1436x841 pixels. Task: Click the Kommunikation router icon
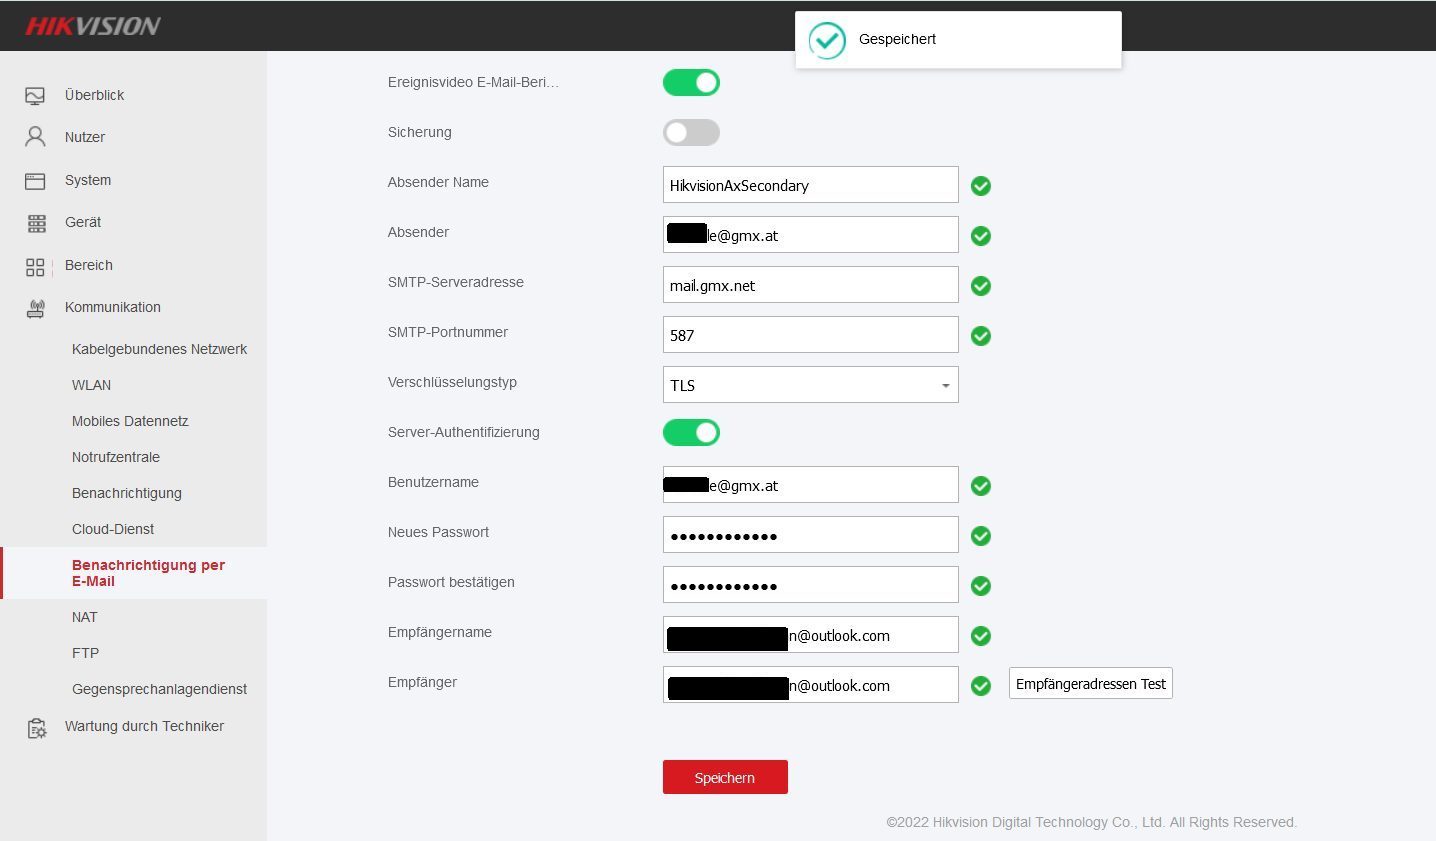(35, 308)
